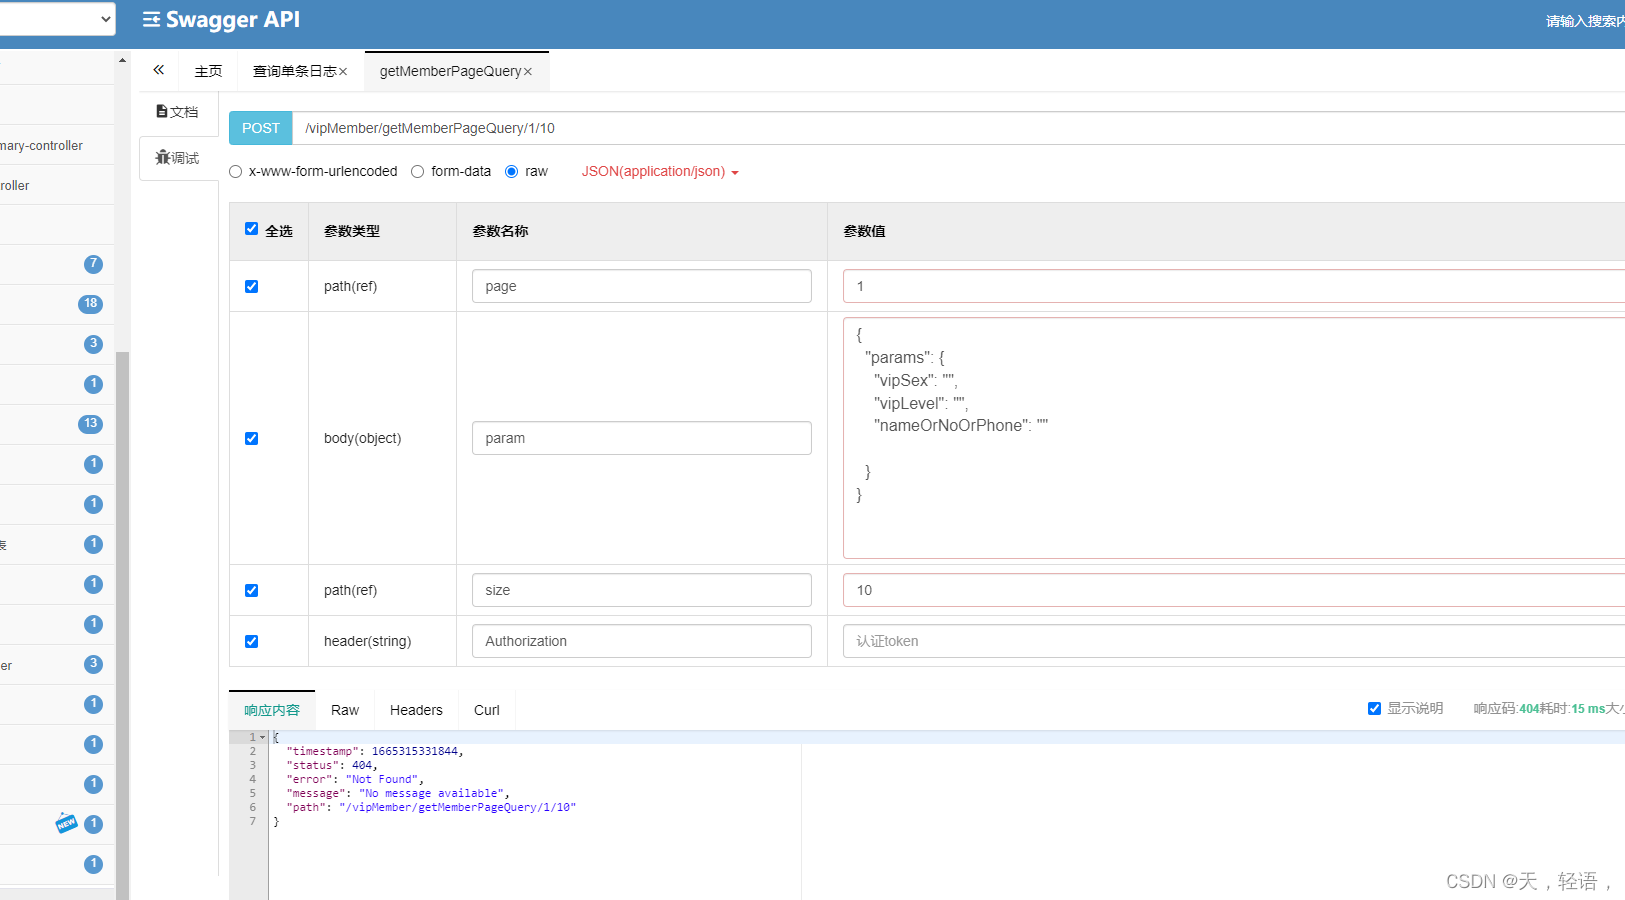Image resolution: width=1625 pixels, height=900 pixels.
Task: Click the request URL path field
Action: (958, 128)
